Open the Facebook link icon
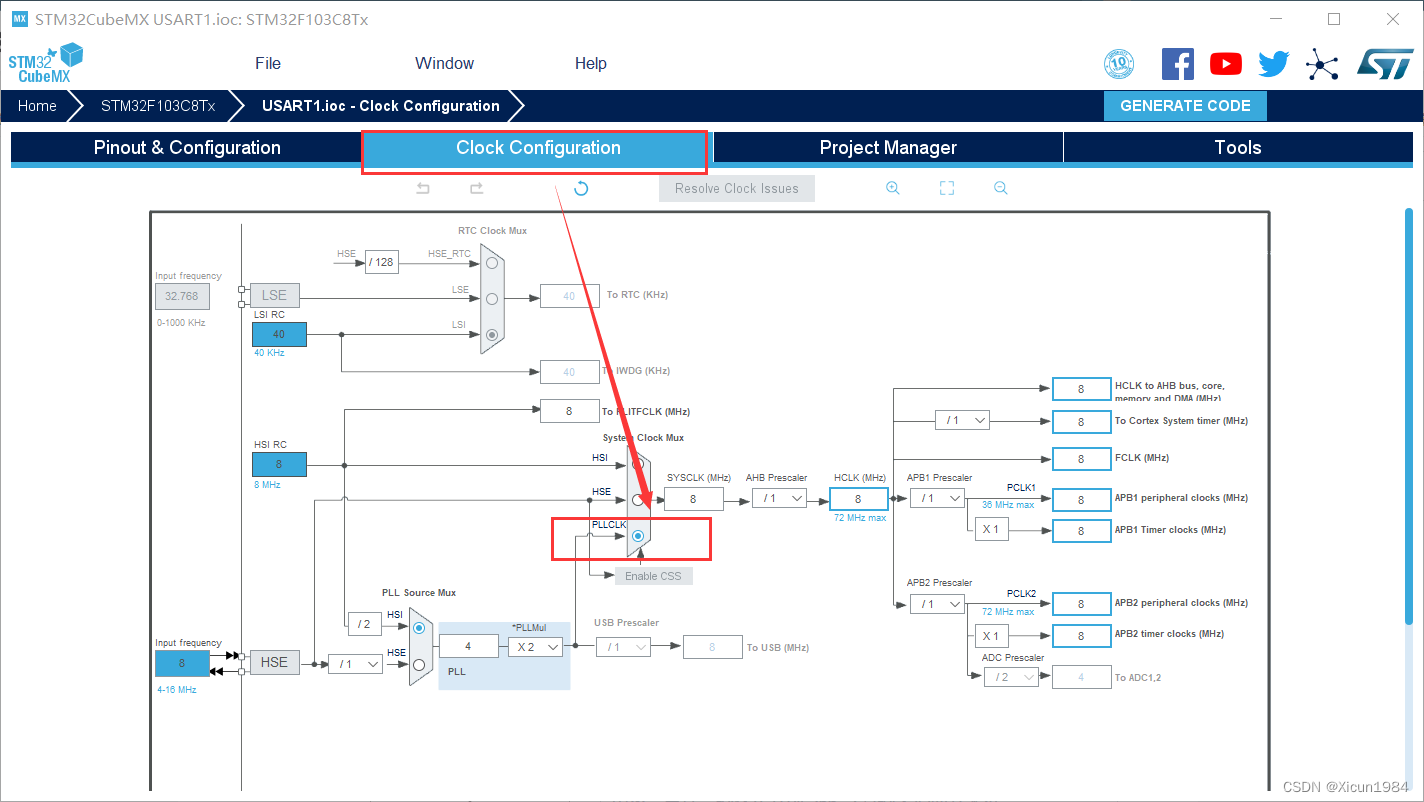The height and width of the screenshot is (802, 1424). (x=1177, y=64)
